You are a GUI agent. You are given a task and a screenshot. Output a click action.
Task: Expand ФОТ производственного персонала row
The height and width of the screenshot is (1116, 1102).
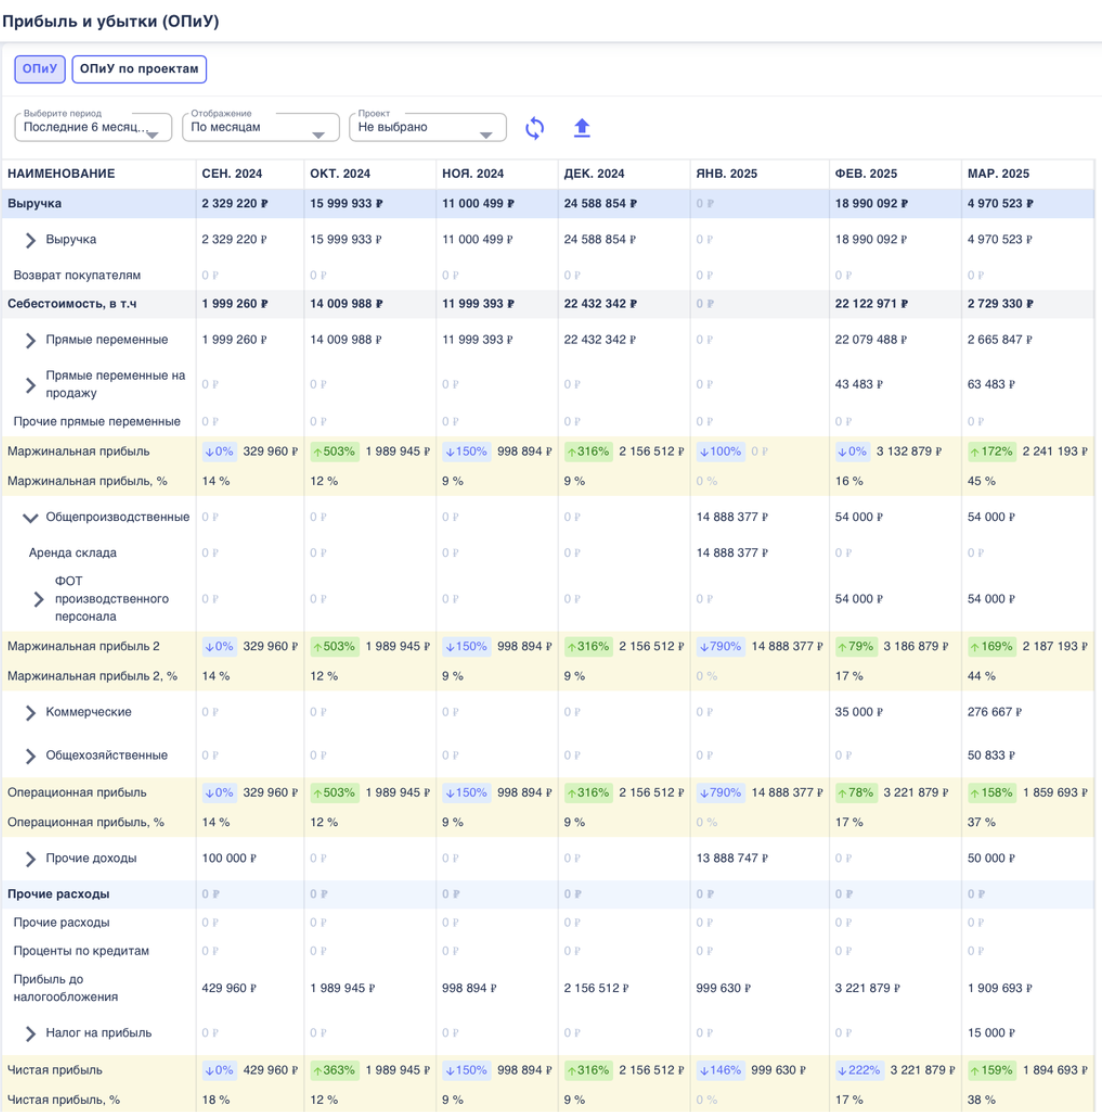[39, 599]
